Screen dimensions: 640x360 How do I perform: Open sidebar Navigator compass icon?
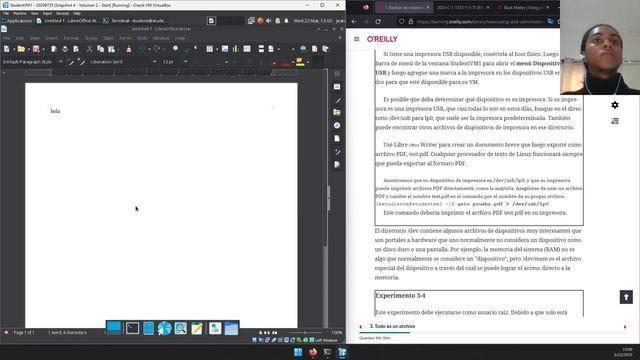point(337,125)
